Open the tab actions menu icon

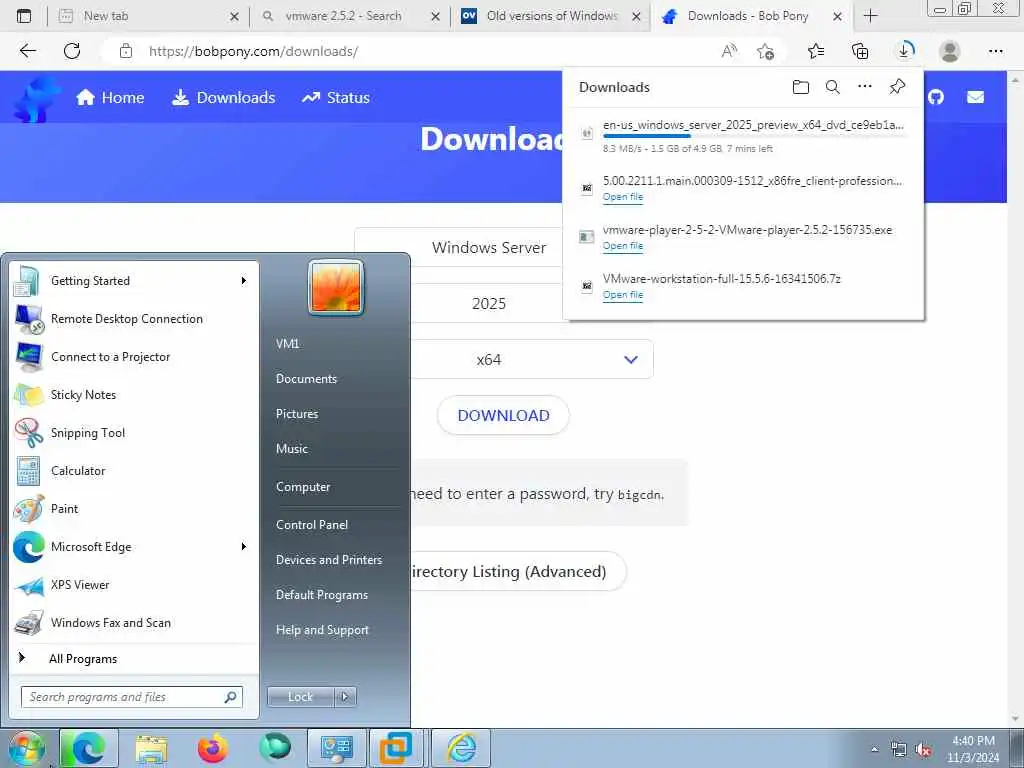(24, 16)
